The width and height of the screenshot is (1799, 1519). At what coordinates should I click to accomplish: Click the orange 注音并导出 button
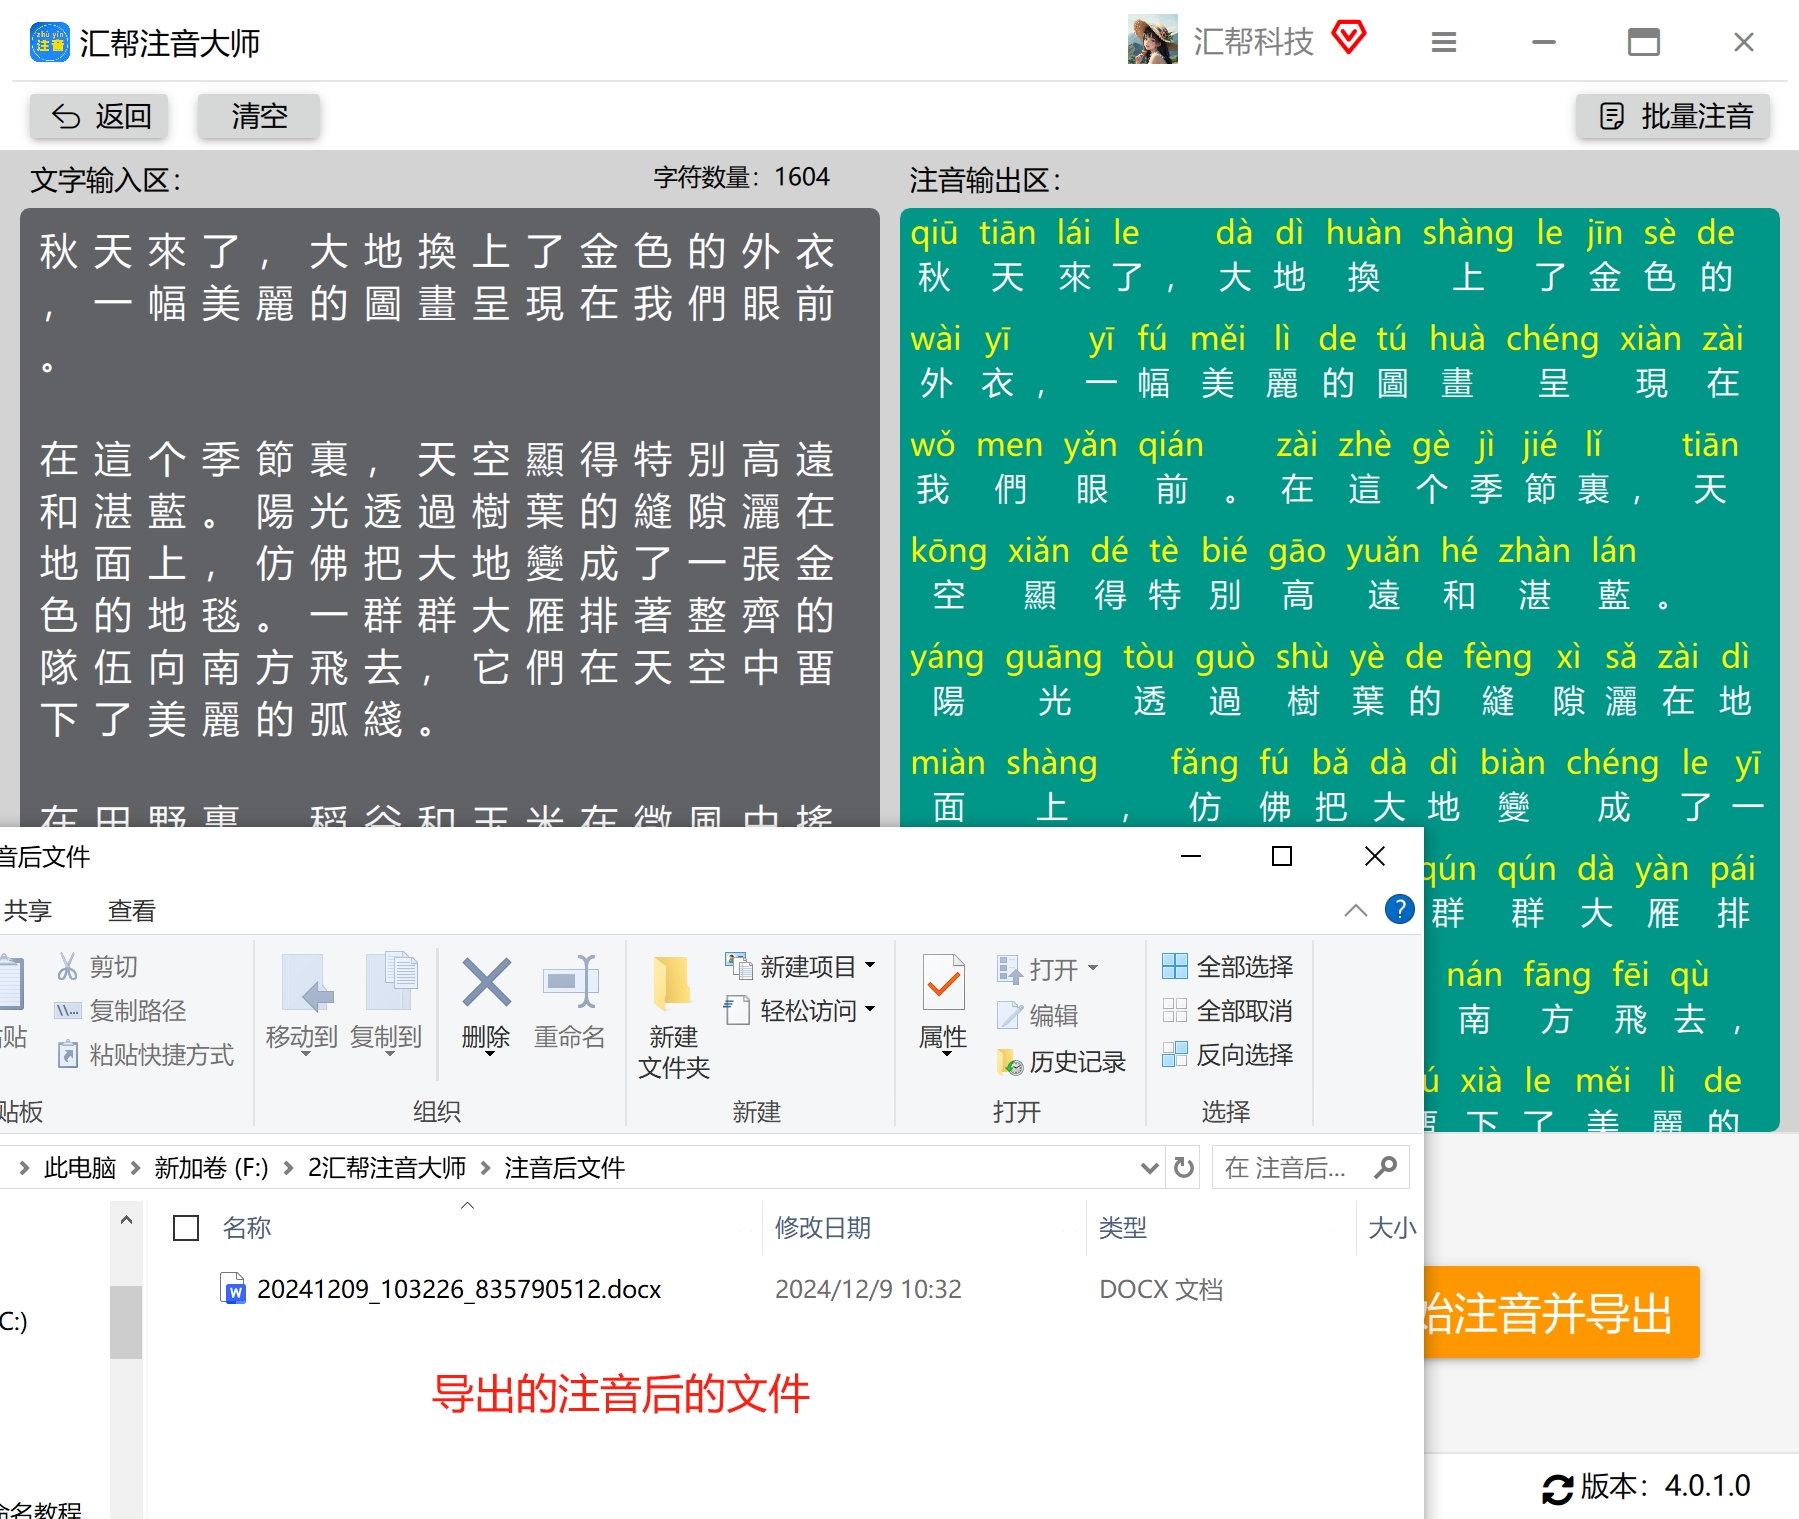tap(1561, 1312)
